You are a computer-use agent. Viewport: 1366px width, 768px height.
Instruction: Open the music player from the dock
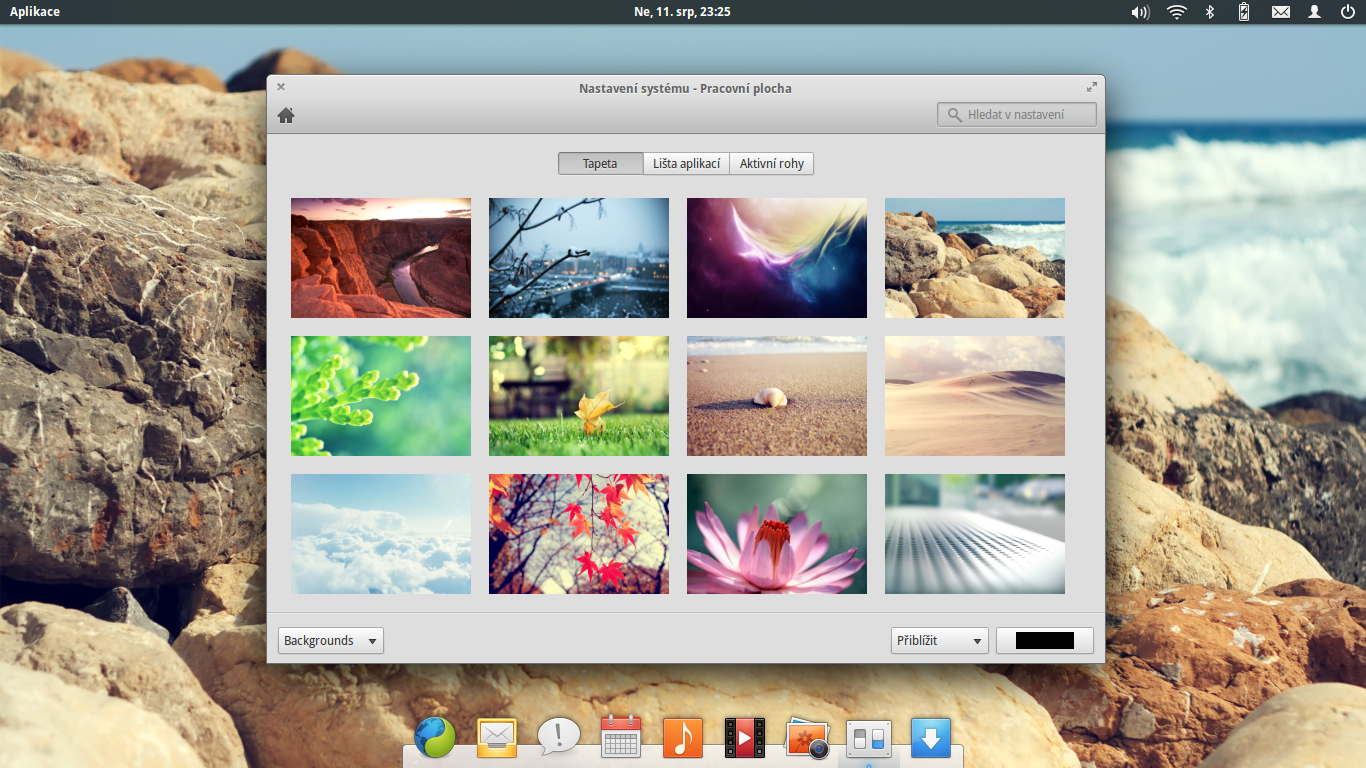[682, 737]
